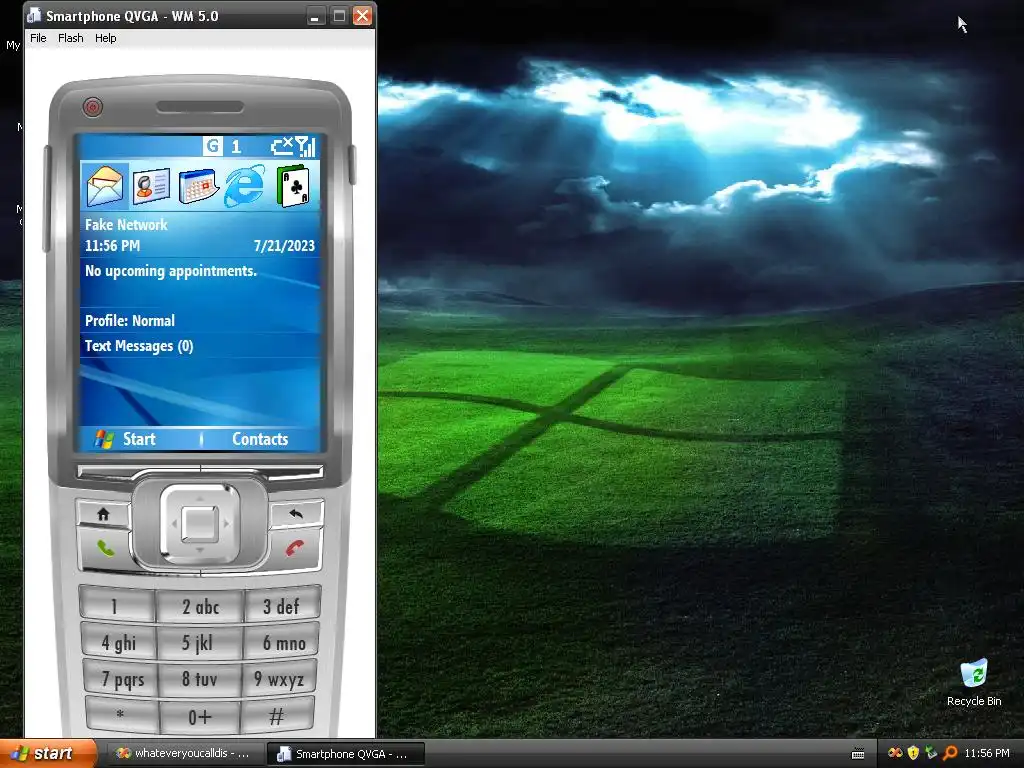The height and width of the screenshot is (768, 1024).
Task: Launch Internet Explorer icon on phone screen
Action: [245, 186]
